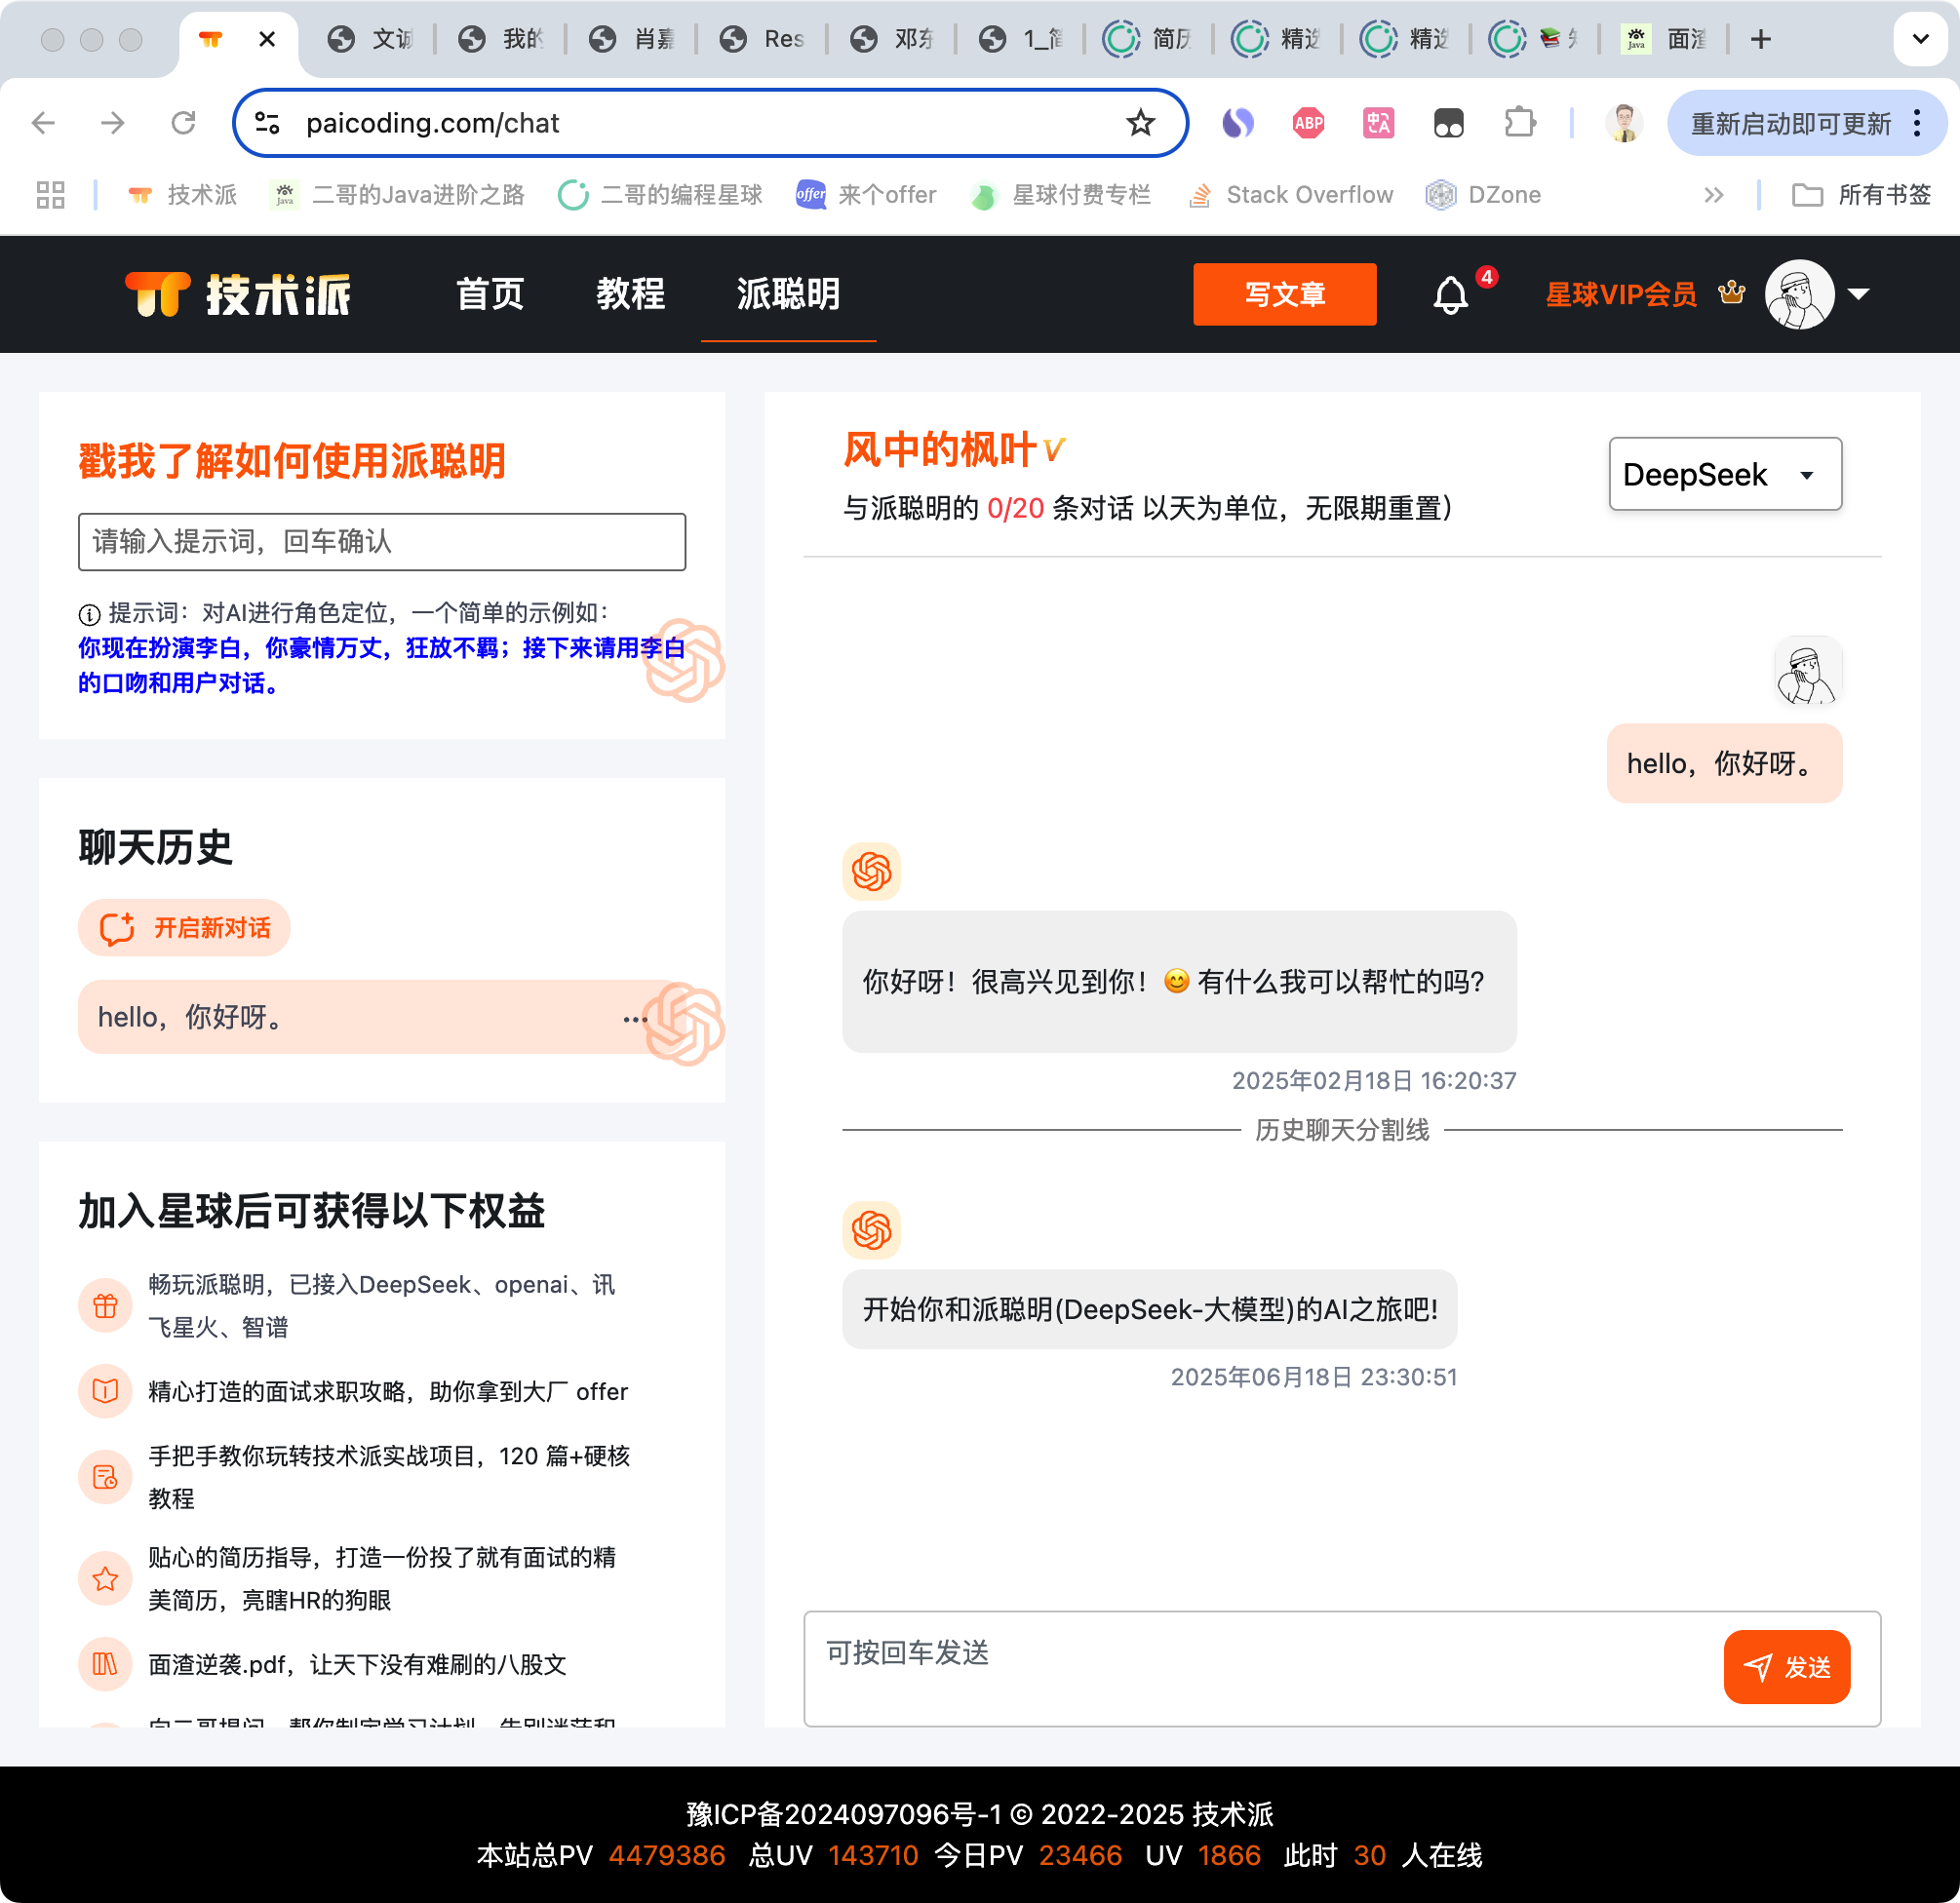Viewport: 1960px width, 1903px height.
Task: Switch to the 文询 browser tab
Action: tap(369, 39)
